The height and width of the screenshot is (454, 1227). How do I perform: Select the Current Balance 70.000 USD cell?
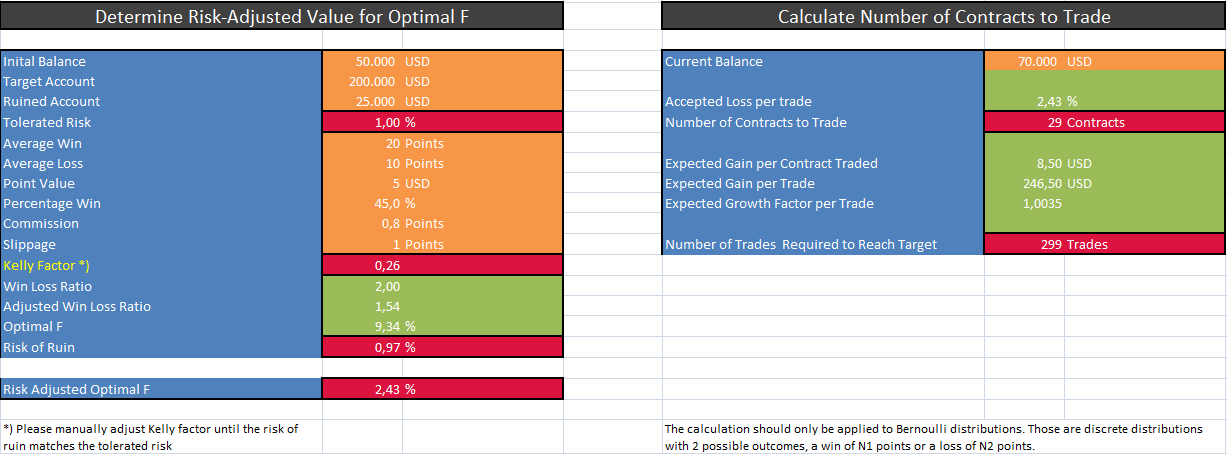1105,61
